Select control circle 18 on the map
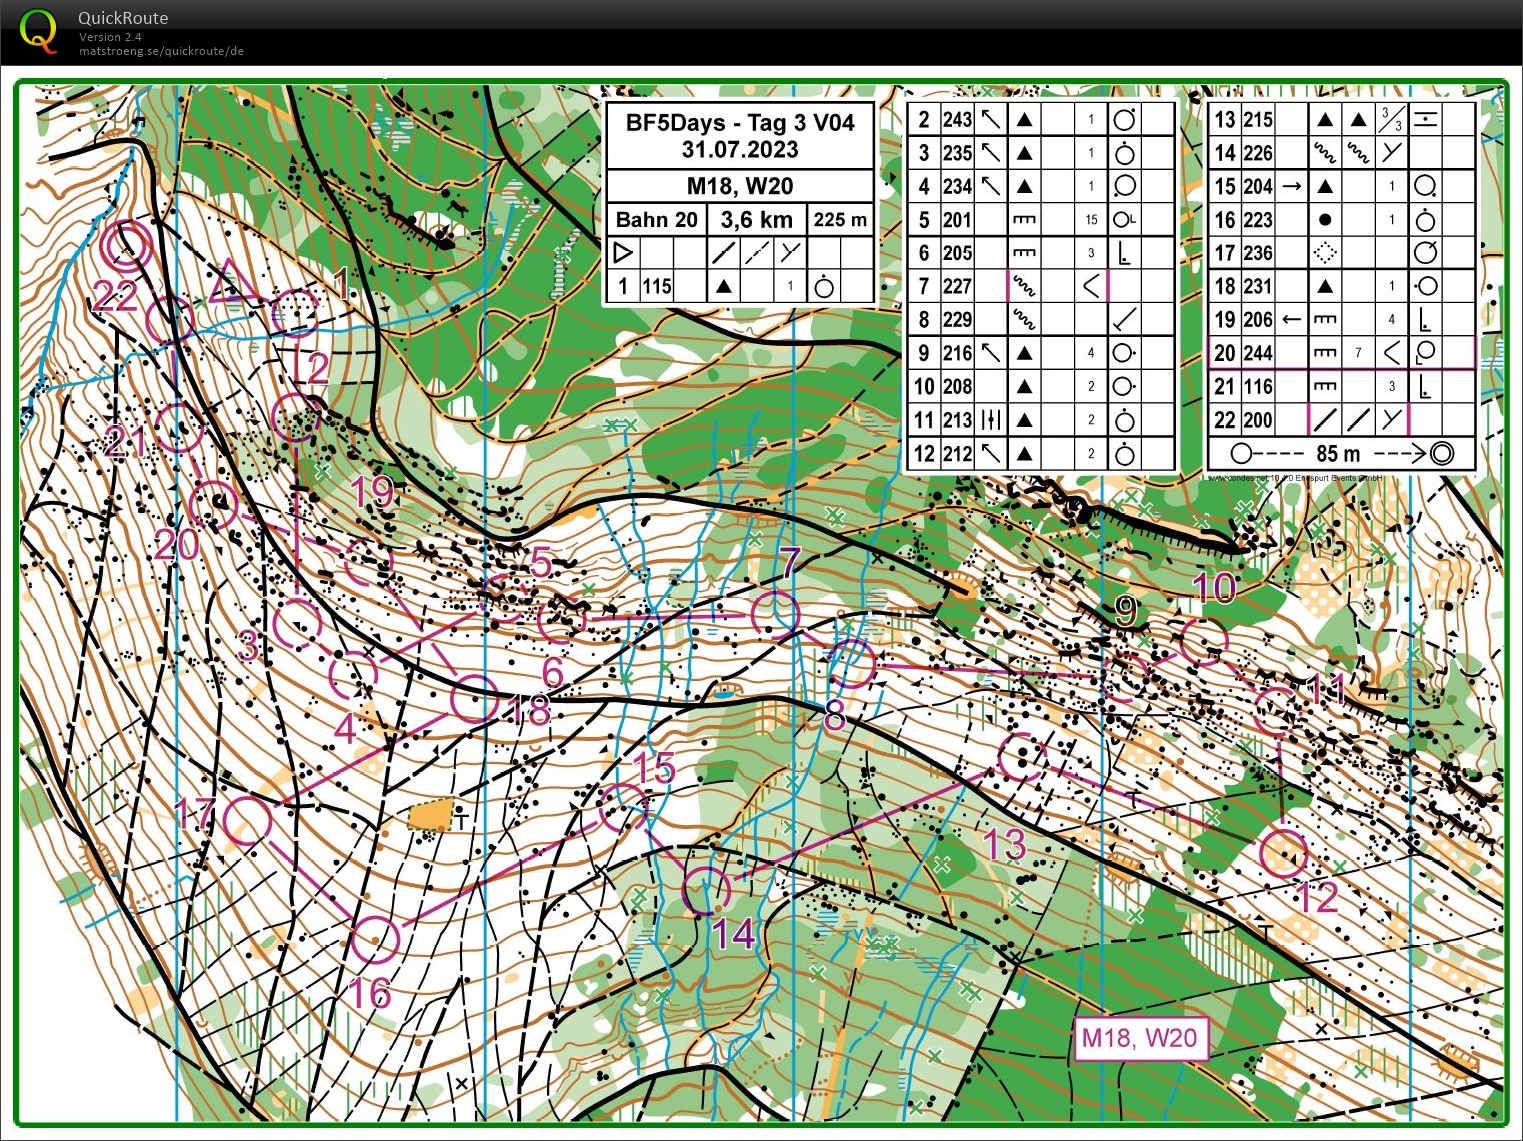 point(474,699)
